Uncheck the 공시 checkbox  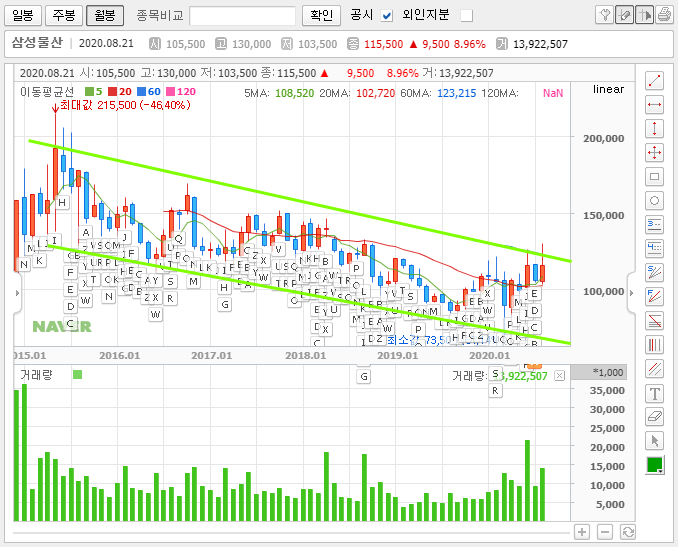click(x=387, y=16)
